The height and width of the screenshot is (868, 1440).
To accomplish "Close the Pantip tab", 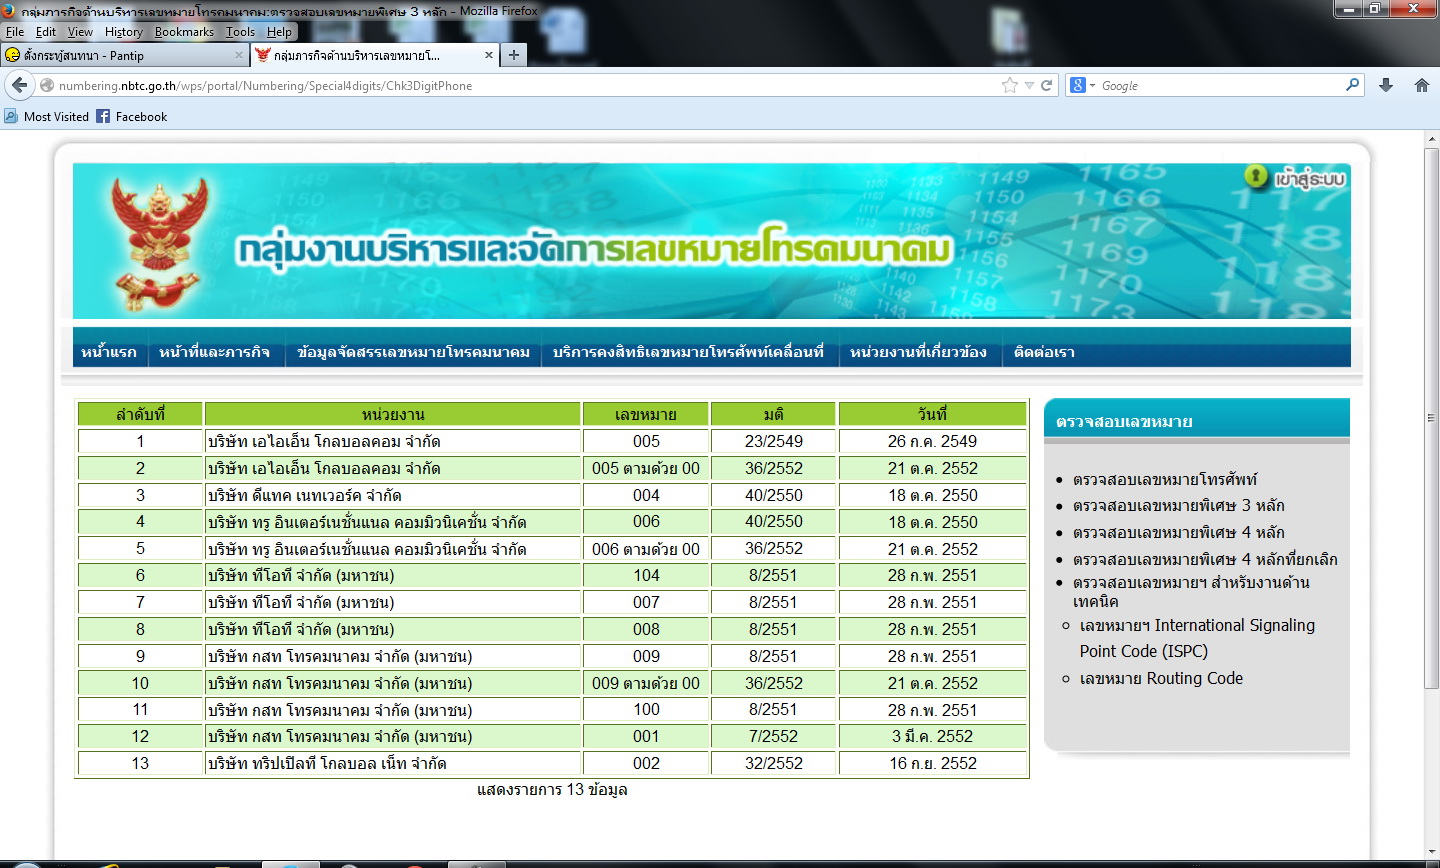I will point(239,55).
